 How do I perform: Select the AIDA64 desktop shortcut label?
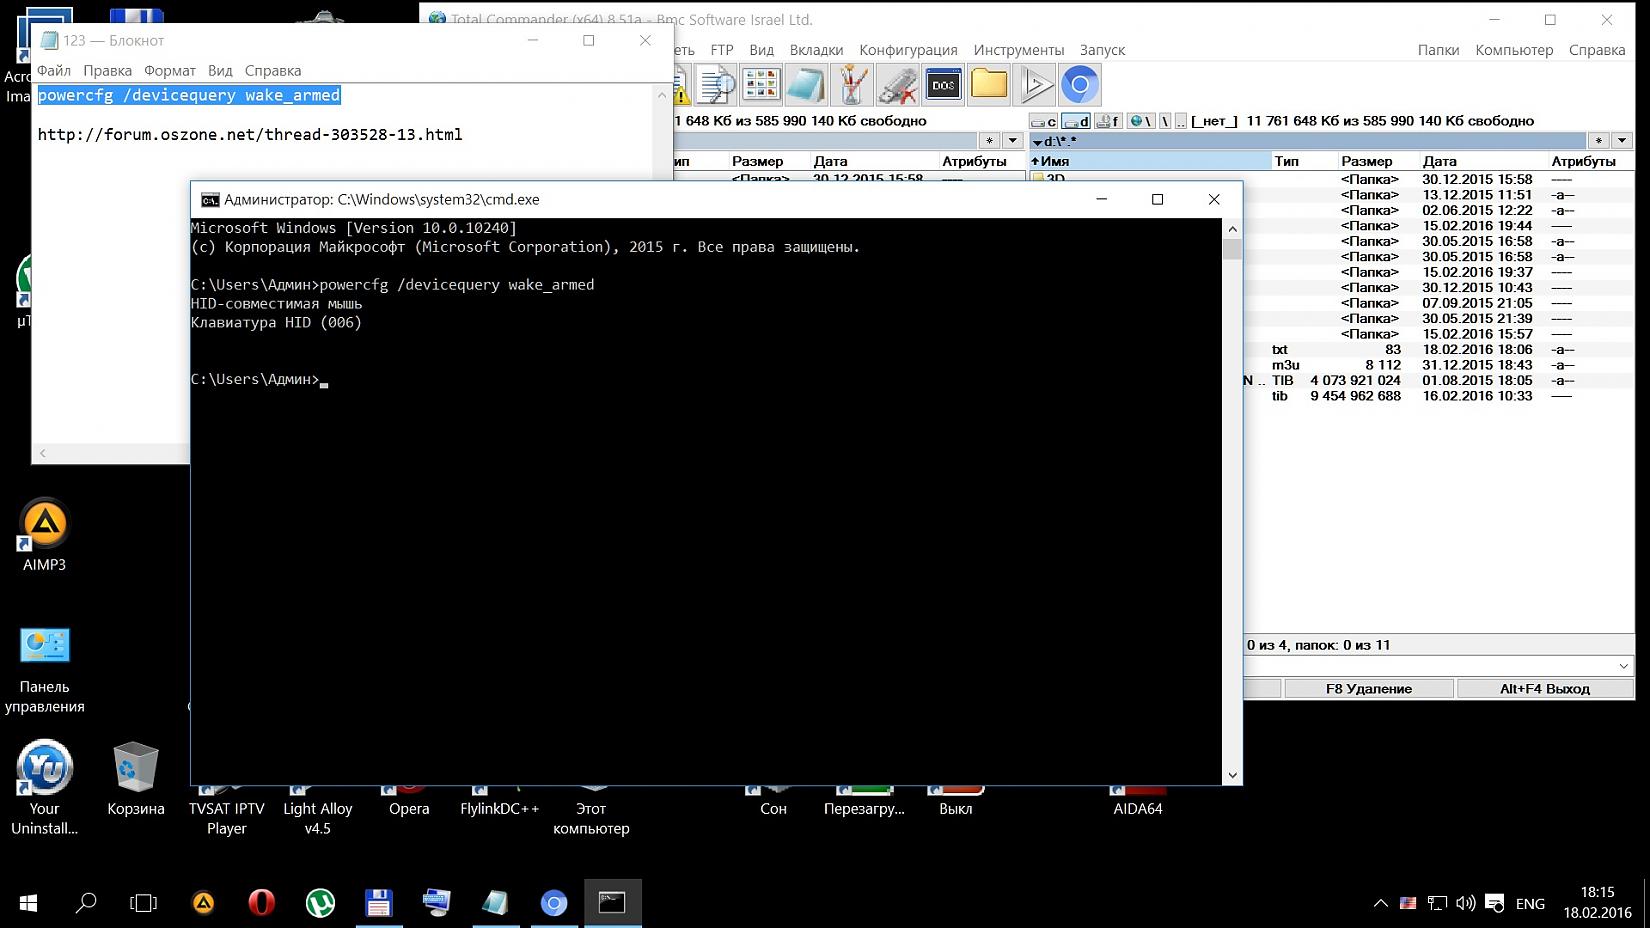click(x=1138, y=809)
